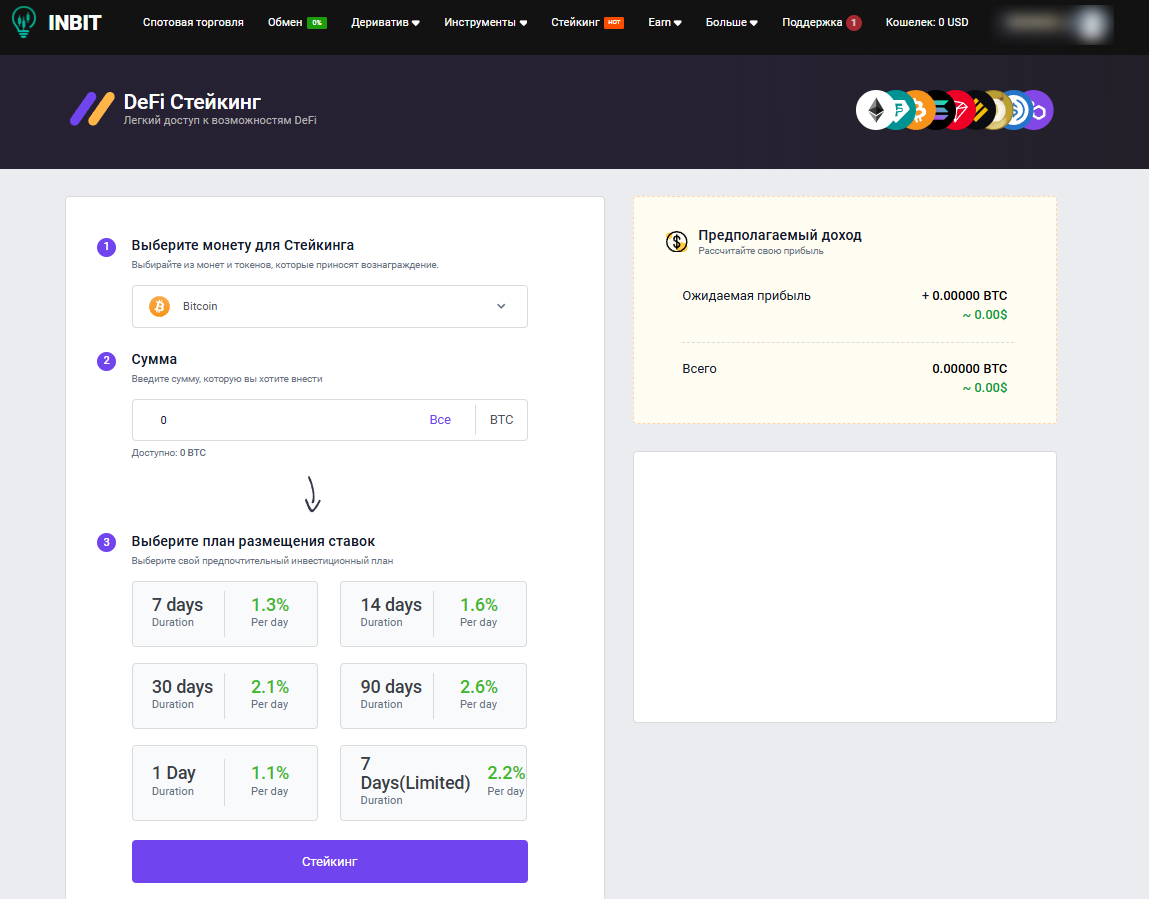Click the Solana coin icon in the banner

pyautogui.click(x=940, y=110)
